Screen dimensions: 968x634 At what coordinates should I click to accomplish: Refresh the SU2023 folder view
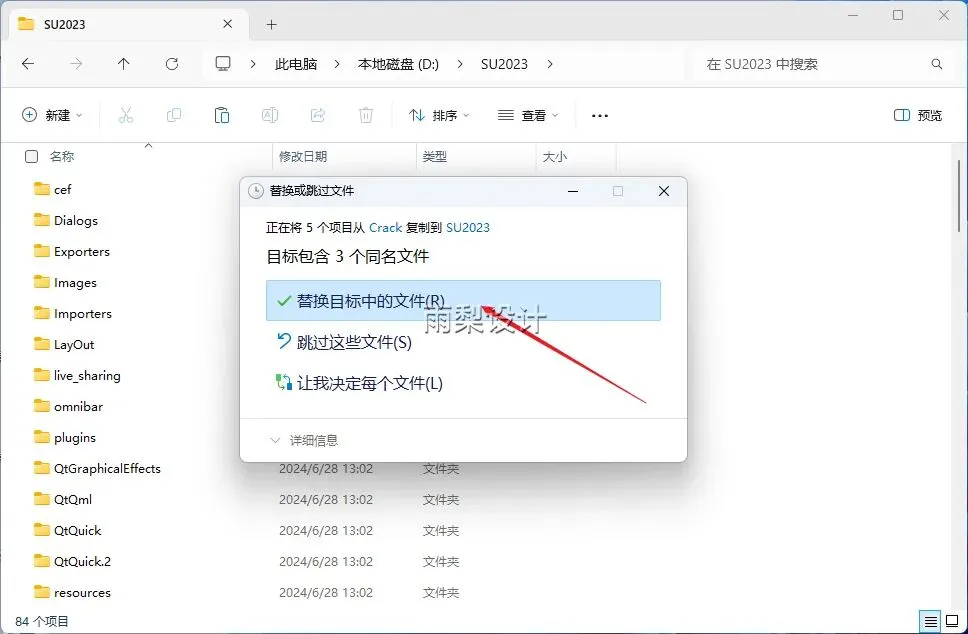point(172,64)
